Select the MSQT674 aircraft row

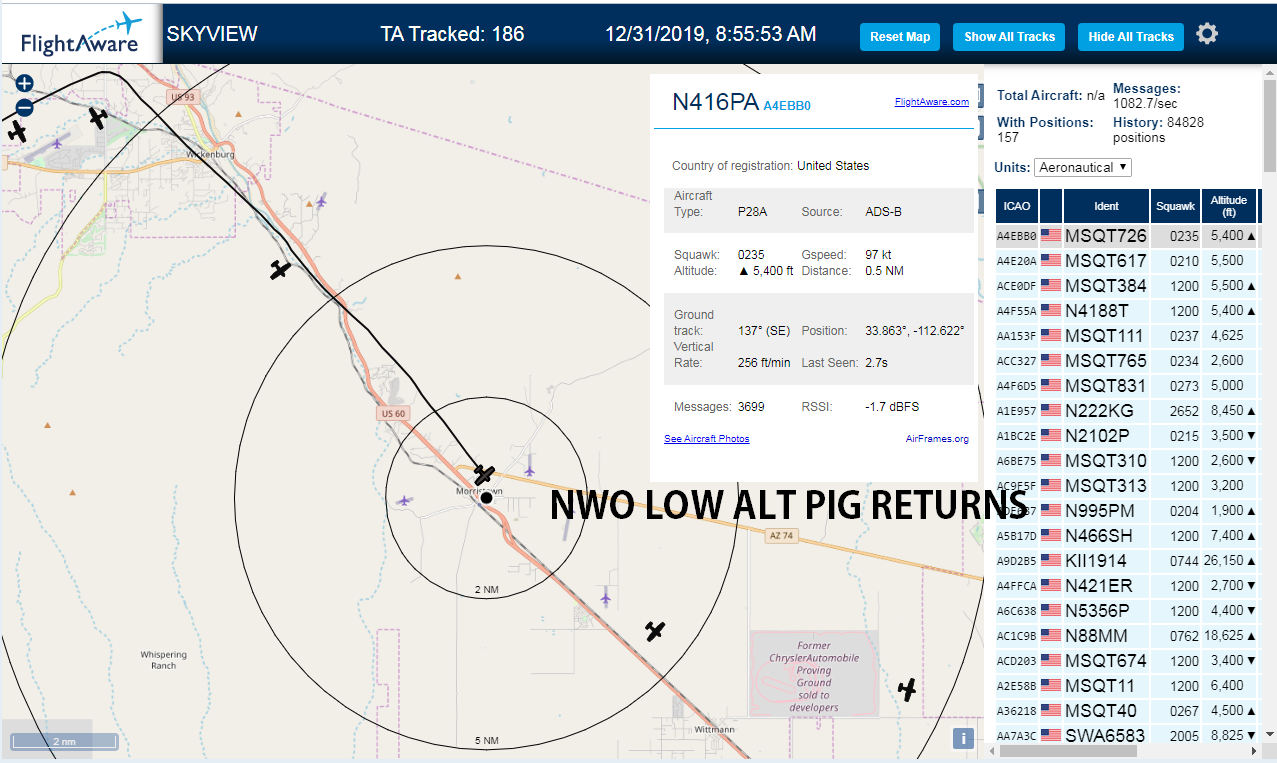1127,661
